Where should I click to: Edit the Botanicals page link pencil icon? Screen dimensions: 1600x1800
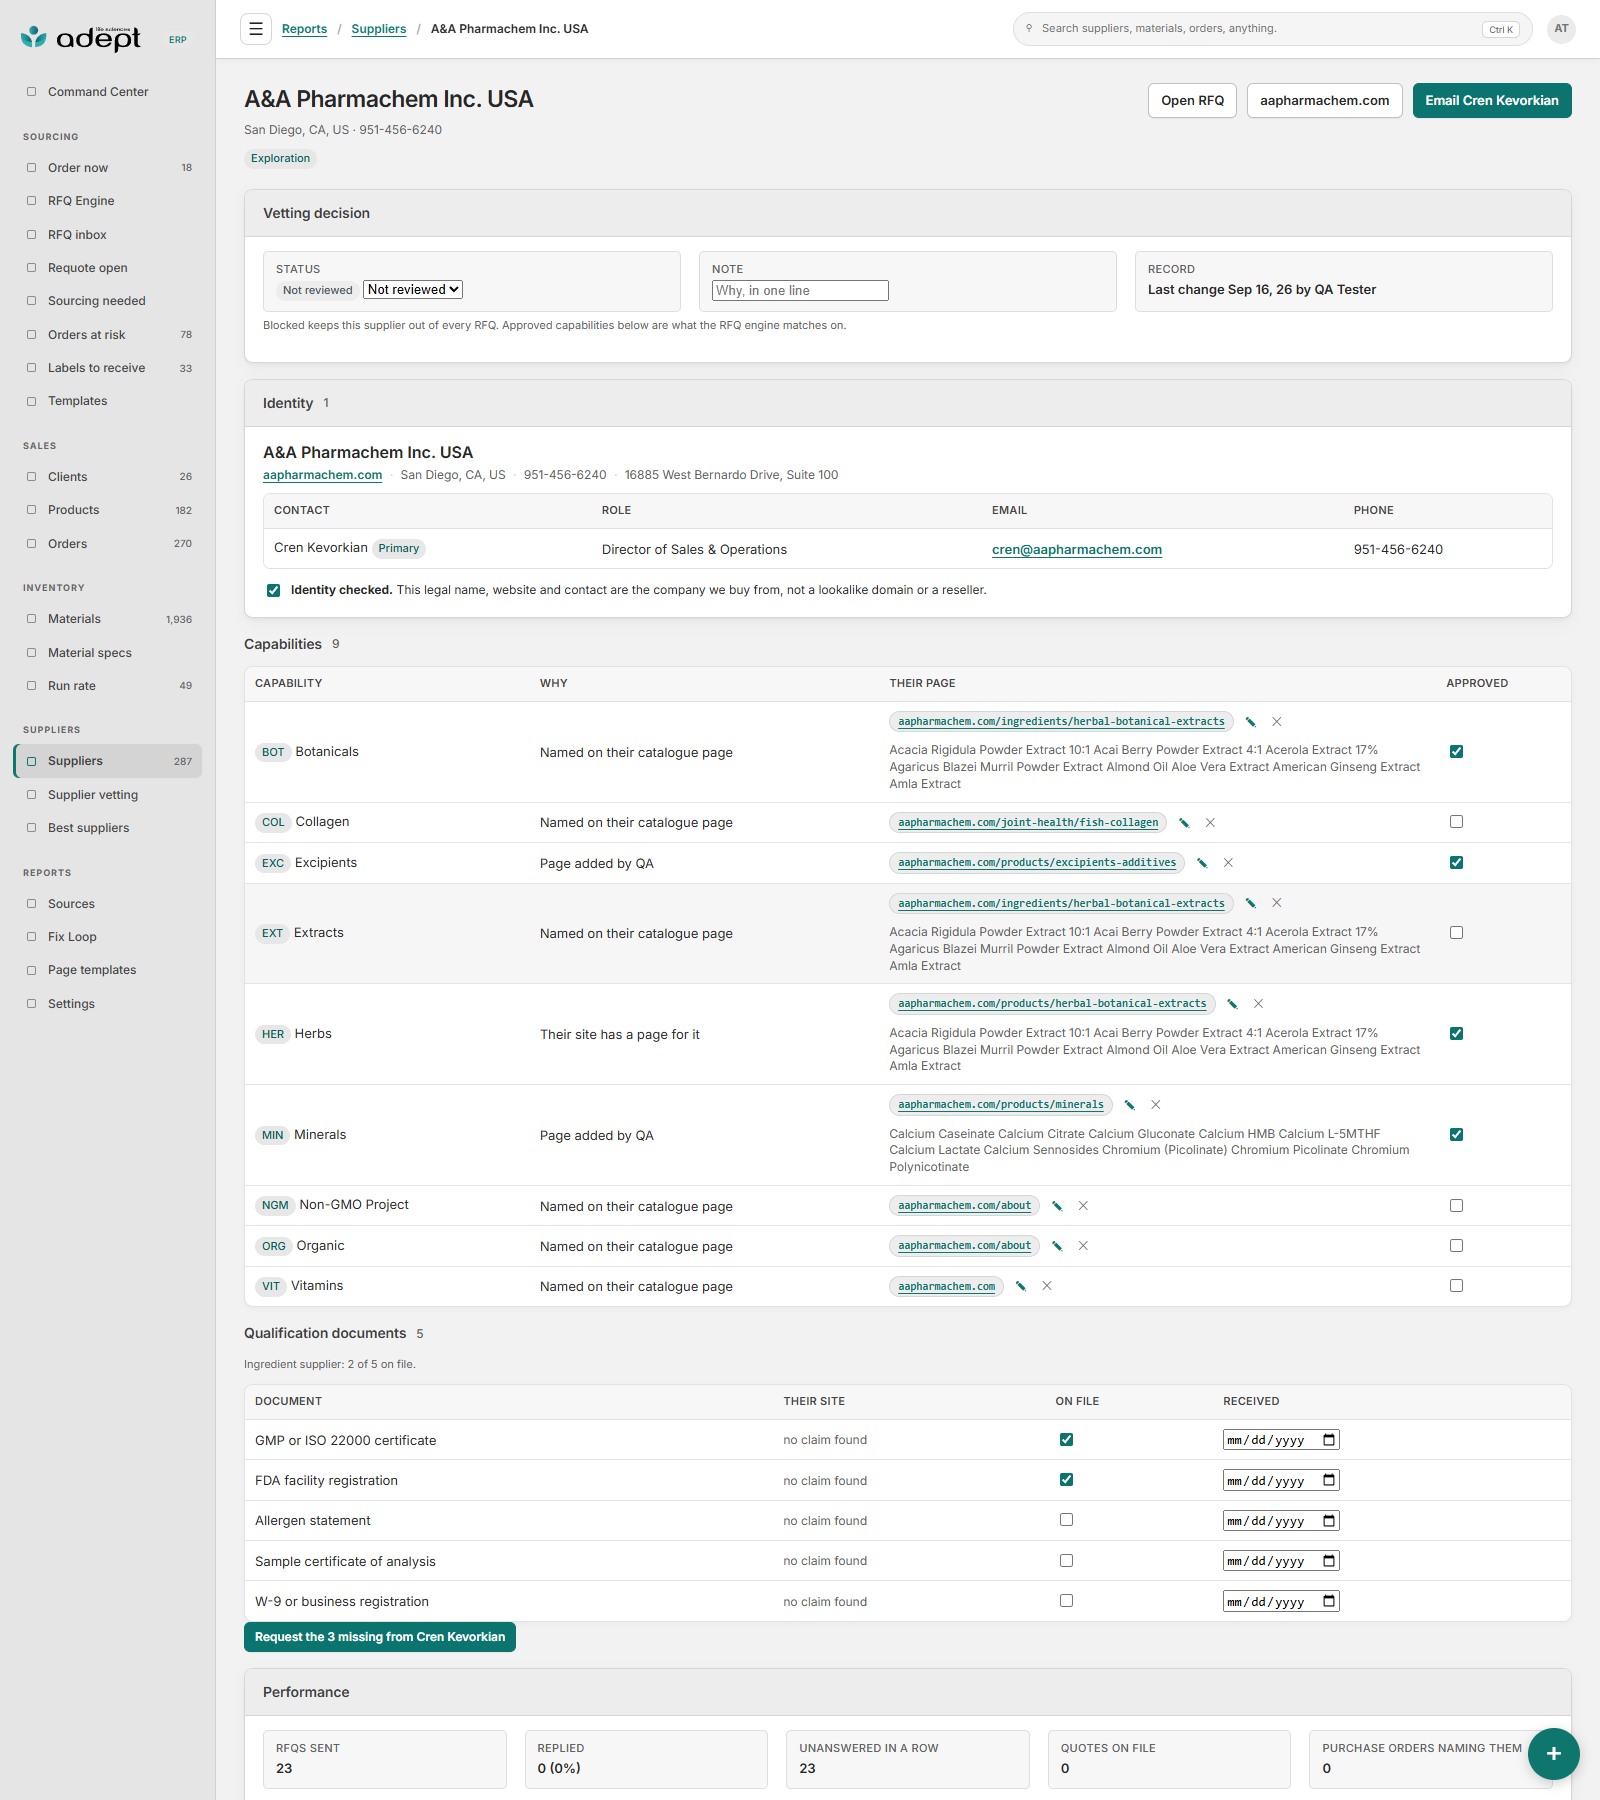(1250, 722)
